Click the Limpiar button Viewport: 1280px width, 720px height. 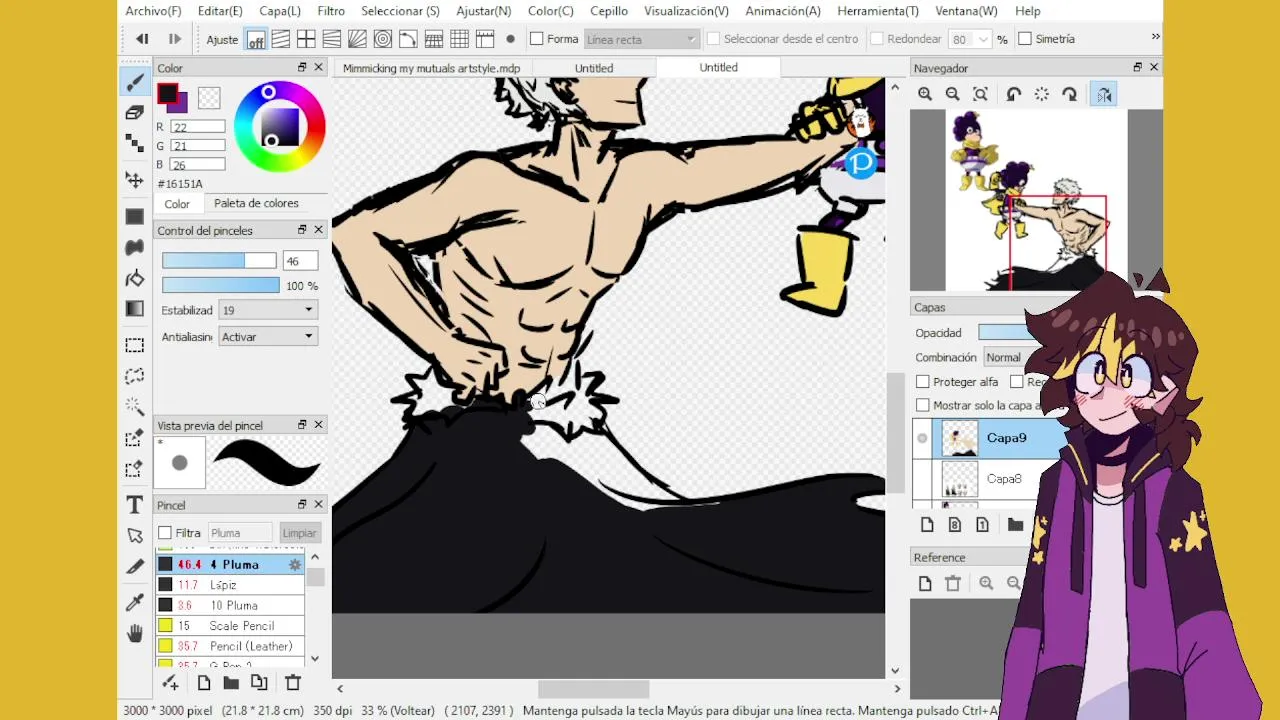pos(299,533)
